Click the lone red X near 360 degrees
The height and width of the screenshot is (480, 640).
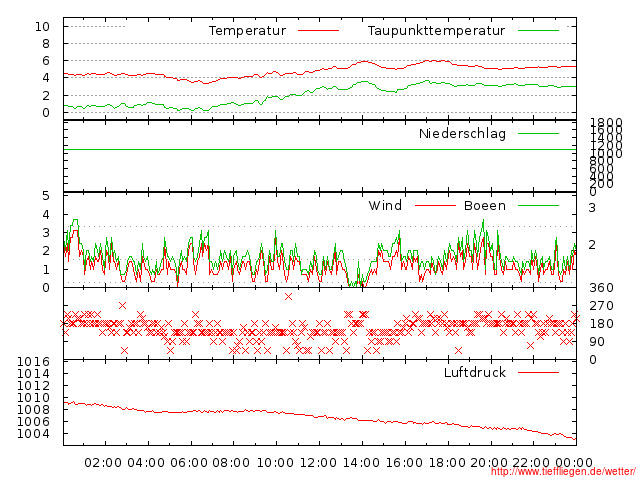coord(289,297)
